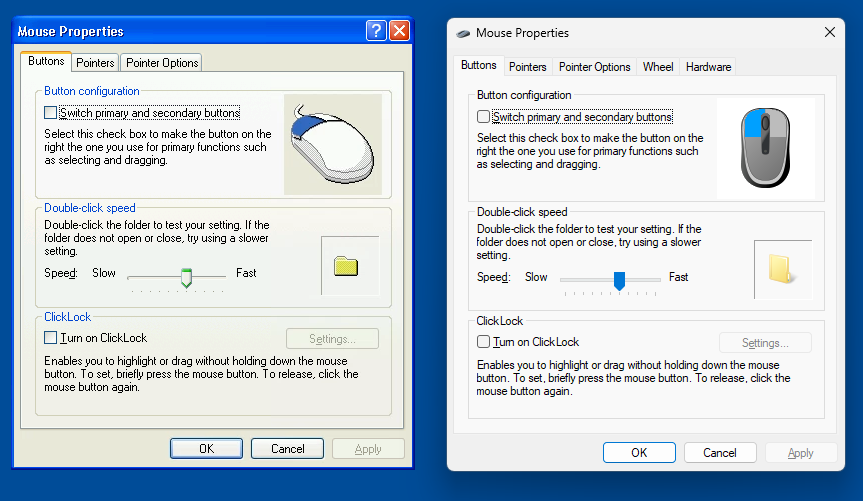Close the XP Mouse Properties window
The image size is (863, 501).
(399, 31)
